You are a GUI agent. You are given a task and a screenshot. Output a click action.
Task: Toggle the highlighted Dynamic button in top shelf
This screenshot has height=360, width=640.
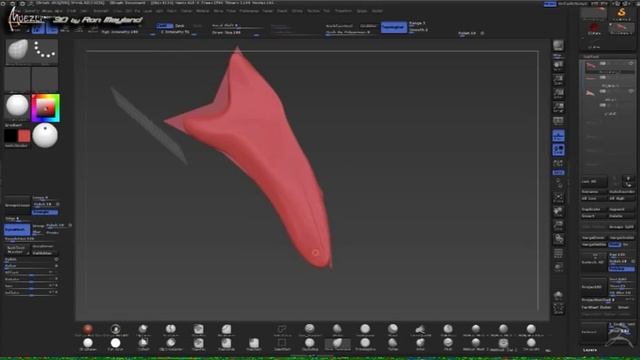point(393,27)
